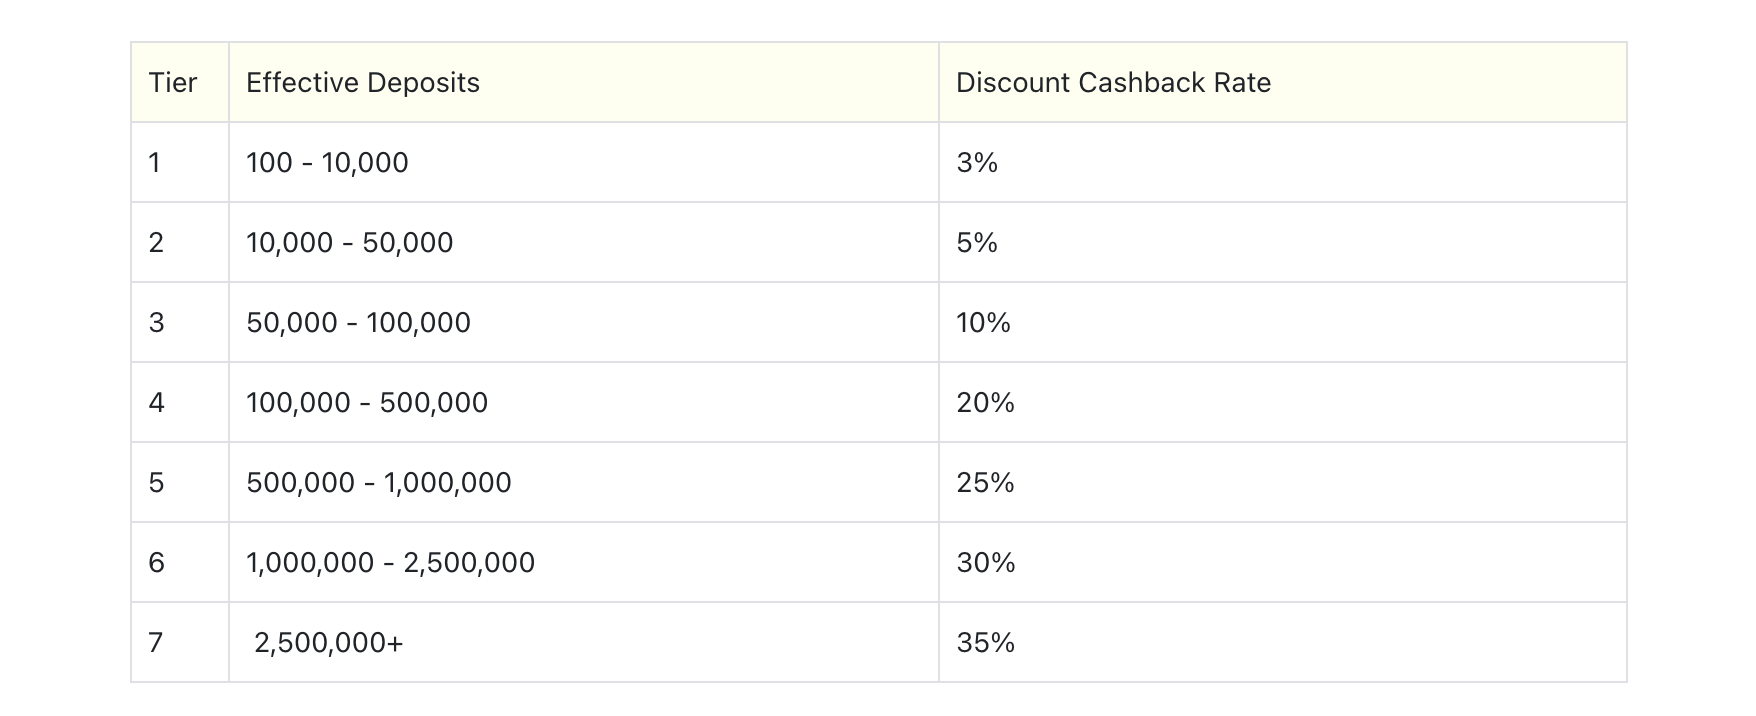Select the Effective Deposits header cell
Viewport: 1756px width, 716px height.
click(x=584, y=82)
